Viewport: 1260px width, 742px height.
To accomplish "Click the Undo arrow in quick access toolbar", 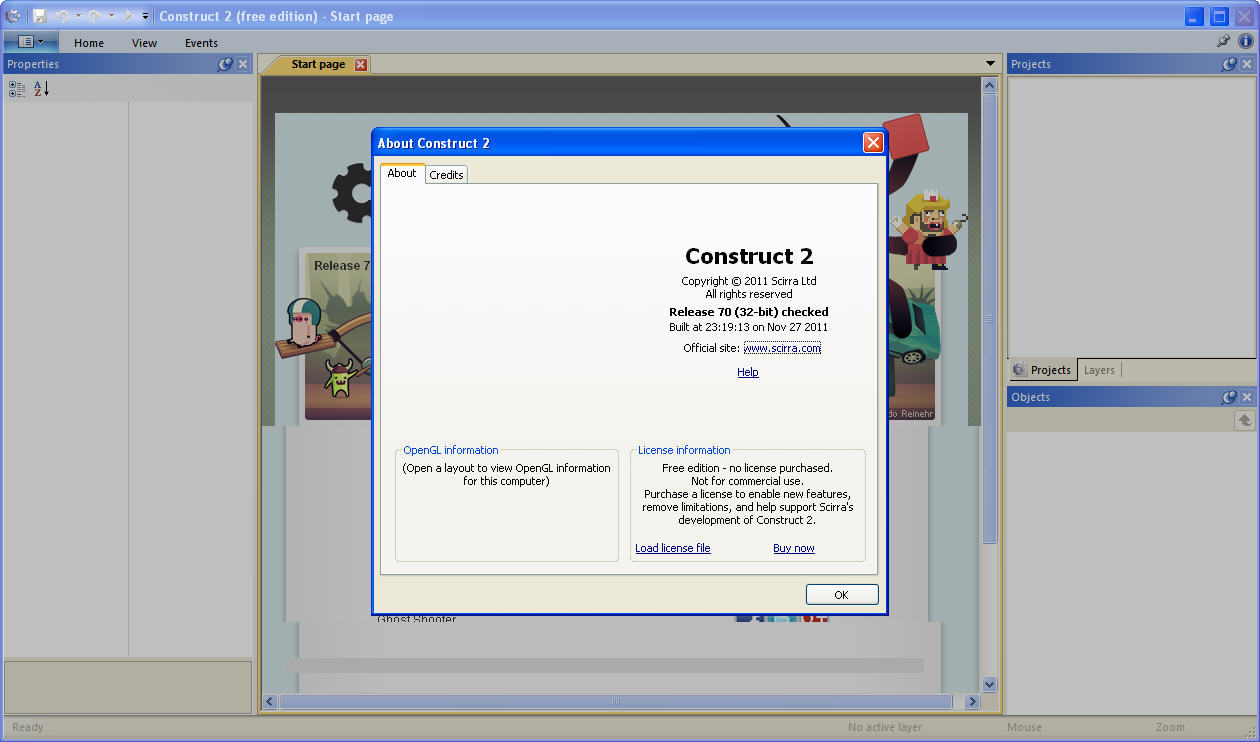I will (63, 16).
